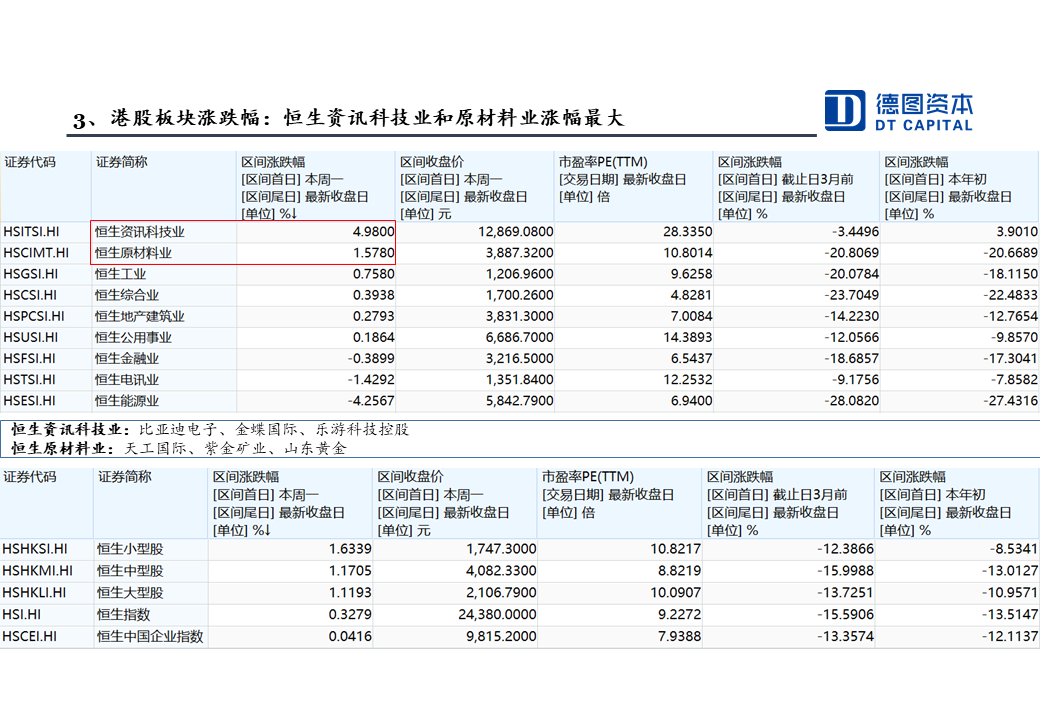Click top table 市盈率PE(TTM) column header
This screenshot has height=720, width=1040.
634,188
